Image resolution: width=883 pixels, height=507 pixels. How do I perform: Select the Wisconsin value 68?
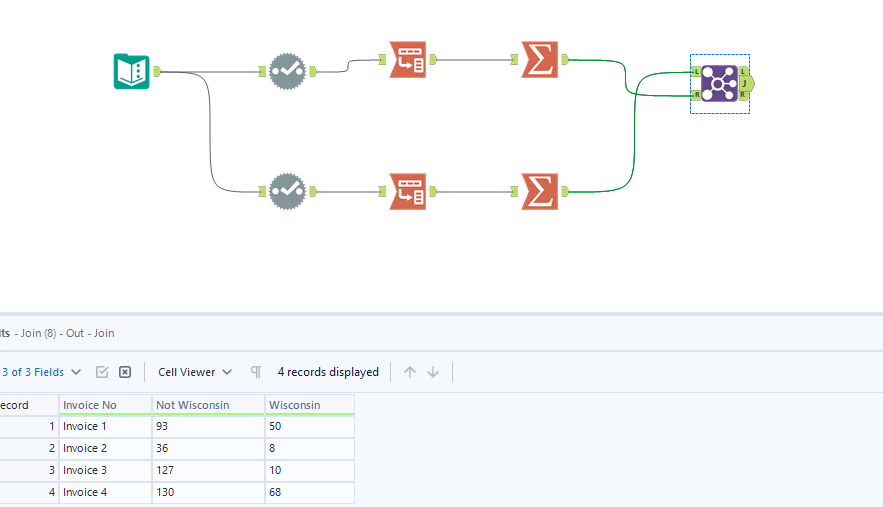pyautogui.click(x=310, y=492)
